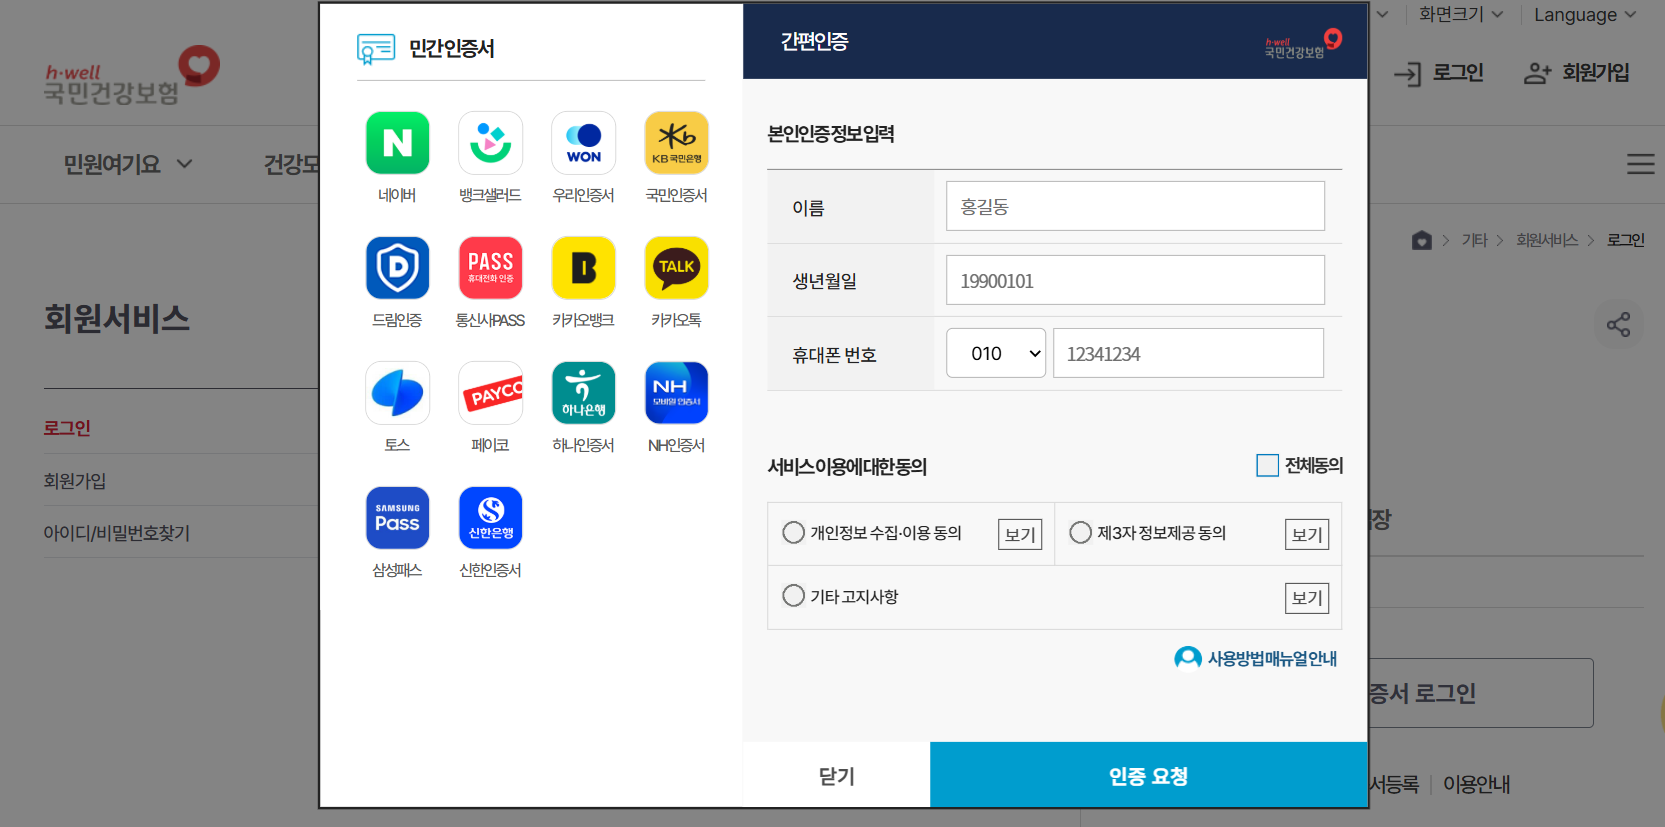Click 기타 breadcrumb link
Viewport: 1665px width, 827px height.
[1475, 240]
